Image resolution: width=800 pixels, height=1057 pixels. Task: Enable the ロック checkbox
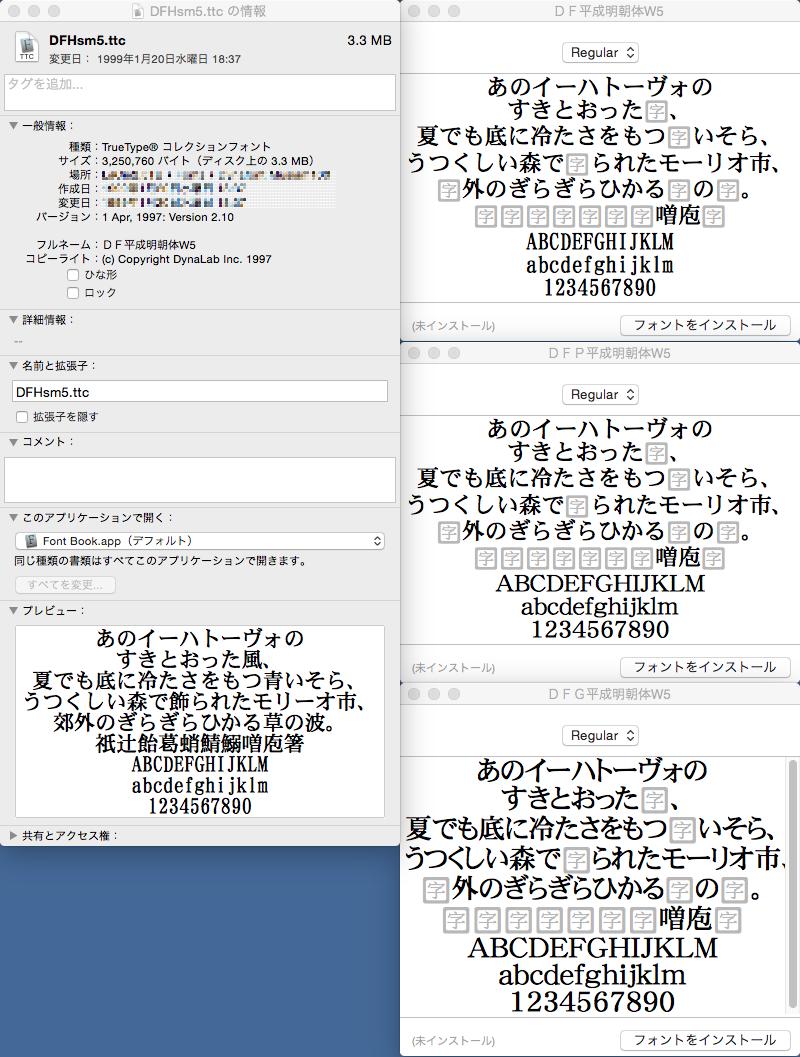click(x=73, y=293)
